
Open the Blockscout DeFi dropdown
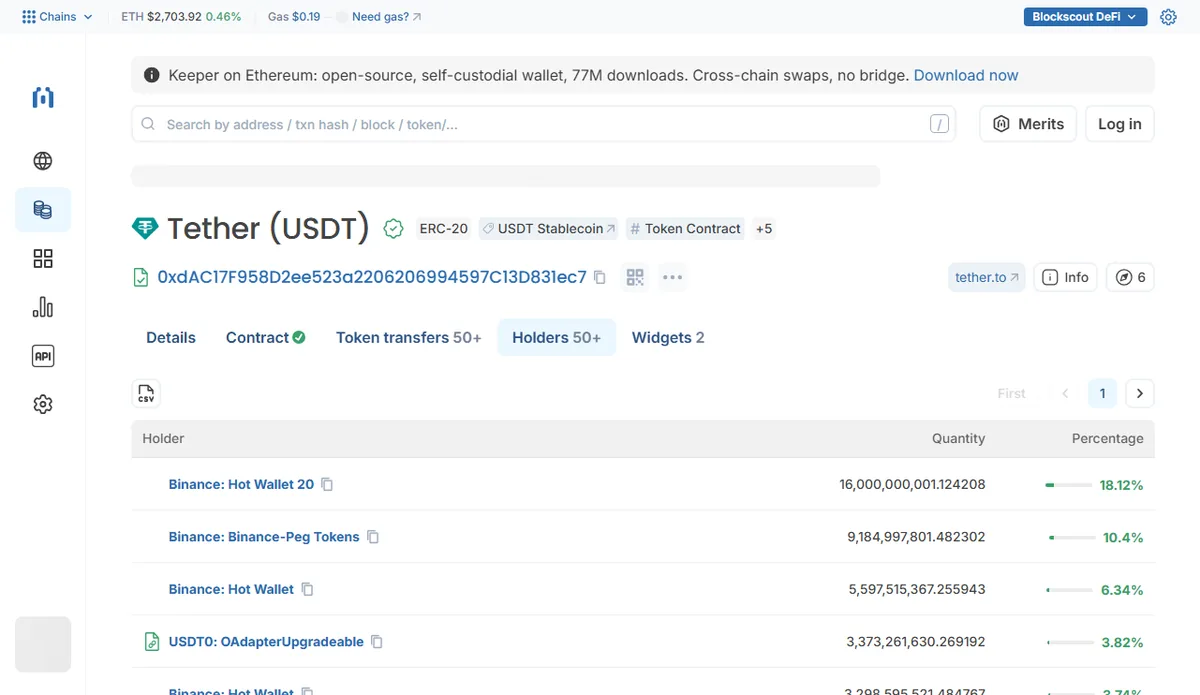click(1085, 17)
